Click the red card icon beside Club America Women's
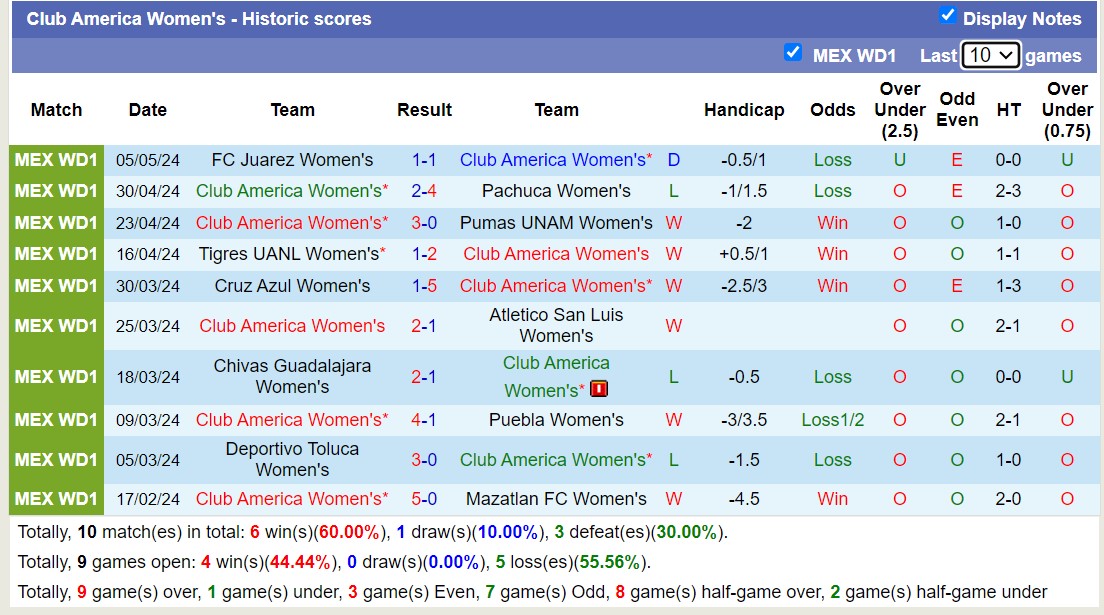Viewport: 1104px width, 615px height. 599,389
